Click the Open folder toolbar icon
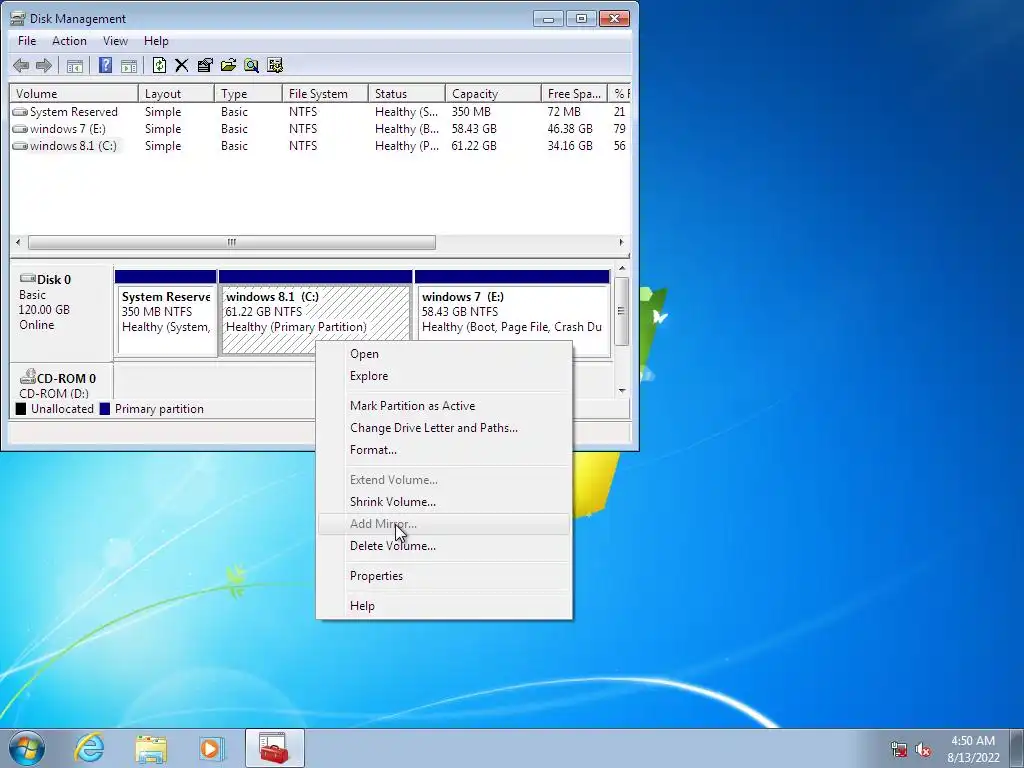The height and width of the screenshot is (768, 1024). click(229, 65)
